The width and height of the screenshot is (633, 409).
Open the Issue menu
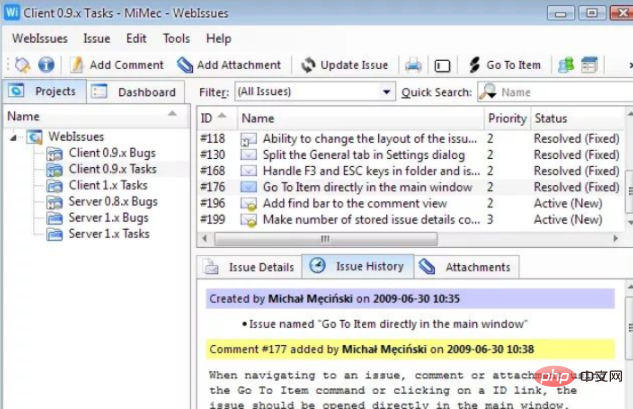96,38
